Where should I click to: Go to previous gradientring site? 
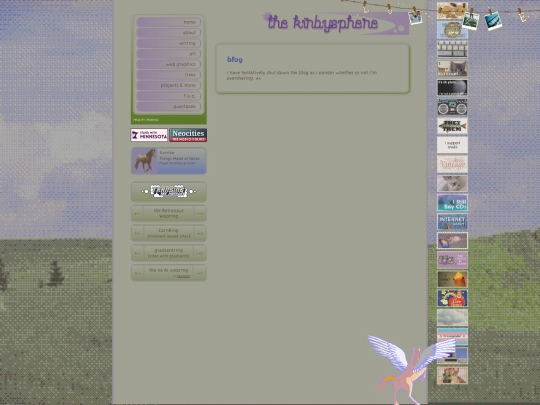(x=137, y=253)
